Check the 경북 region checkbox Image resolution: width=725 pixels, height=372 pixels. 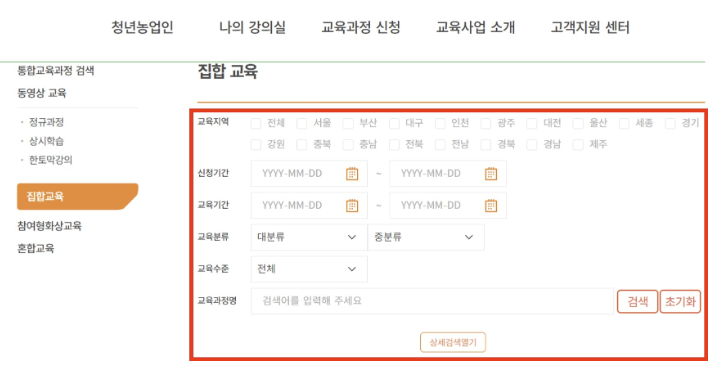point(486,145)
